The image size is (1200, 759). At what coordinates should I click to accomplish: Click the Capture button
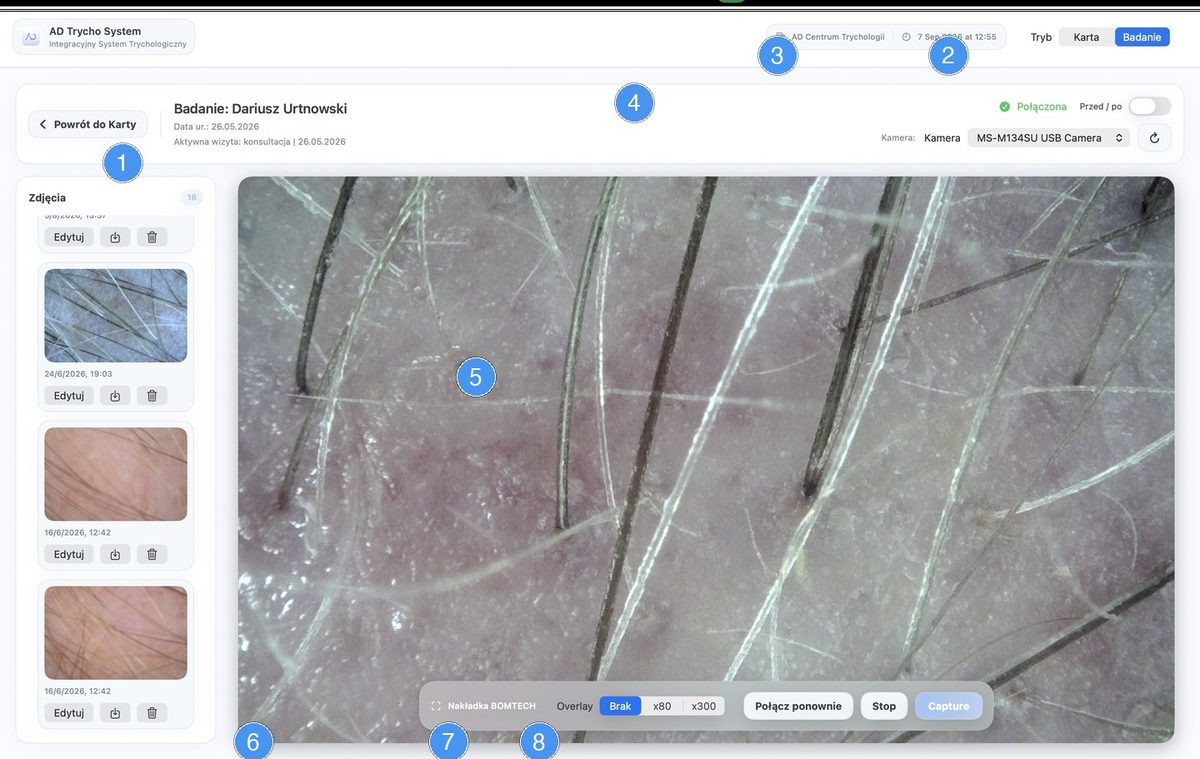pos(949,706)
